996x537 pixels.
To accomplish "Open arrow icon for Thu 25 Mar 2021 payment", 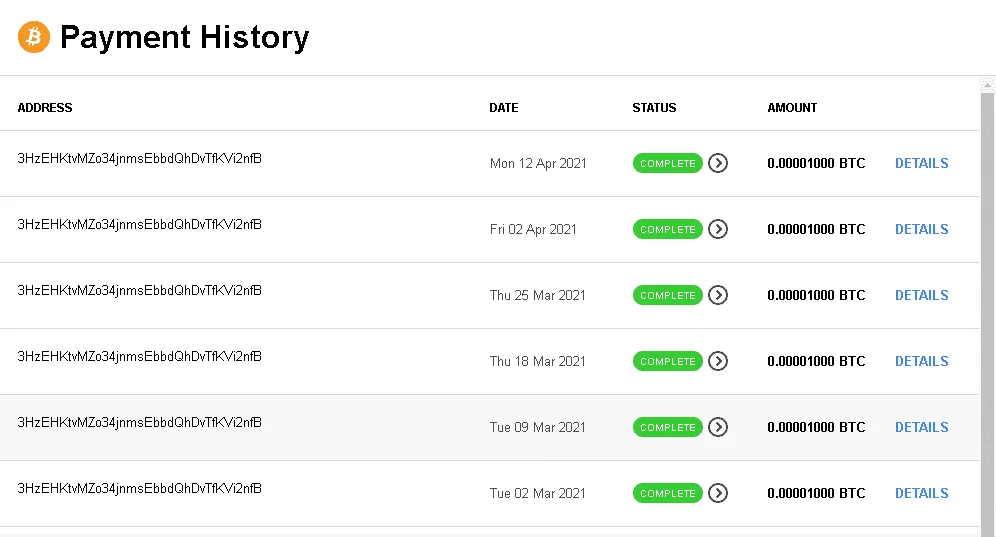I will point(718,296).
